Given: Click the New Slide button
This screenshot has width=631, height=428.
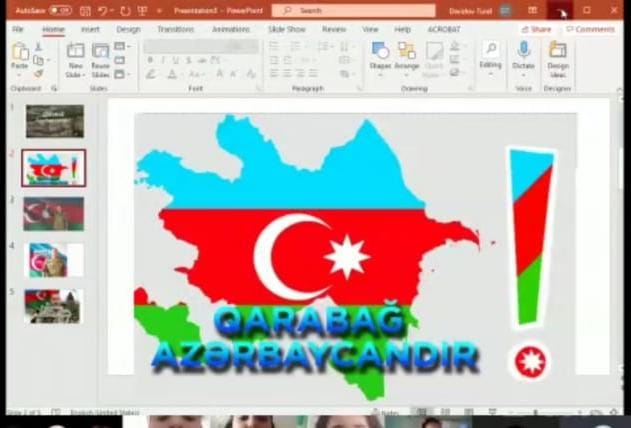Looking at the screenshot, I should [75, 60].
